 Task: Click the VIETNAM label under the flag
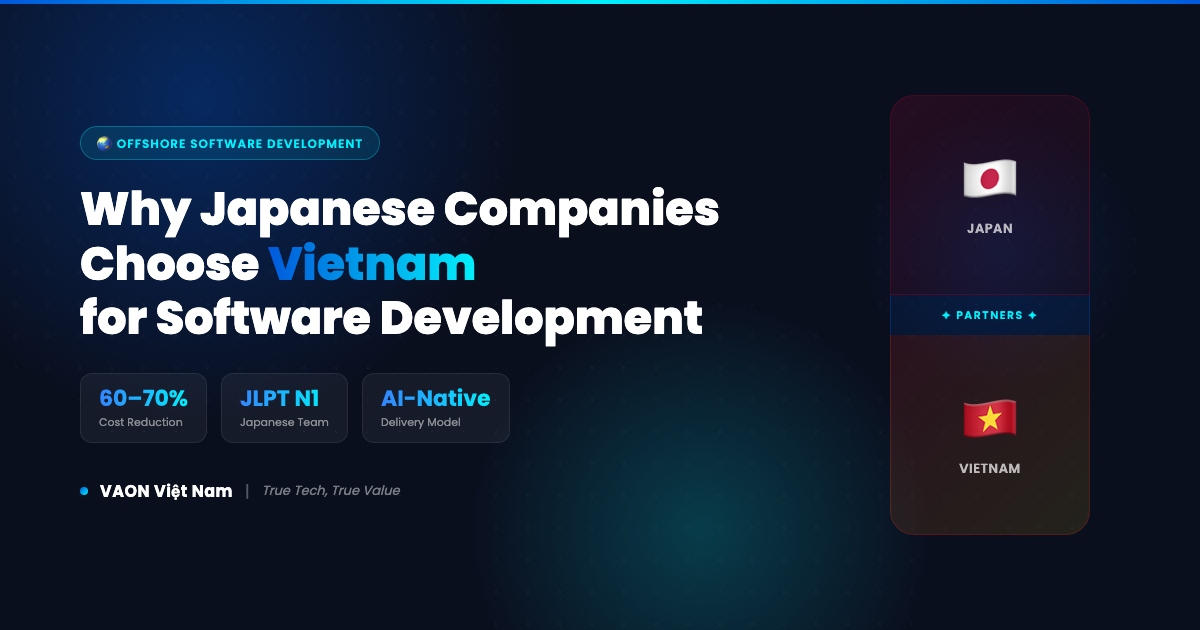(990, 468)
